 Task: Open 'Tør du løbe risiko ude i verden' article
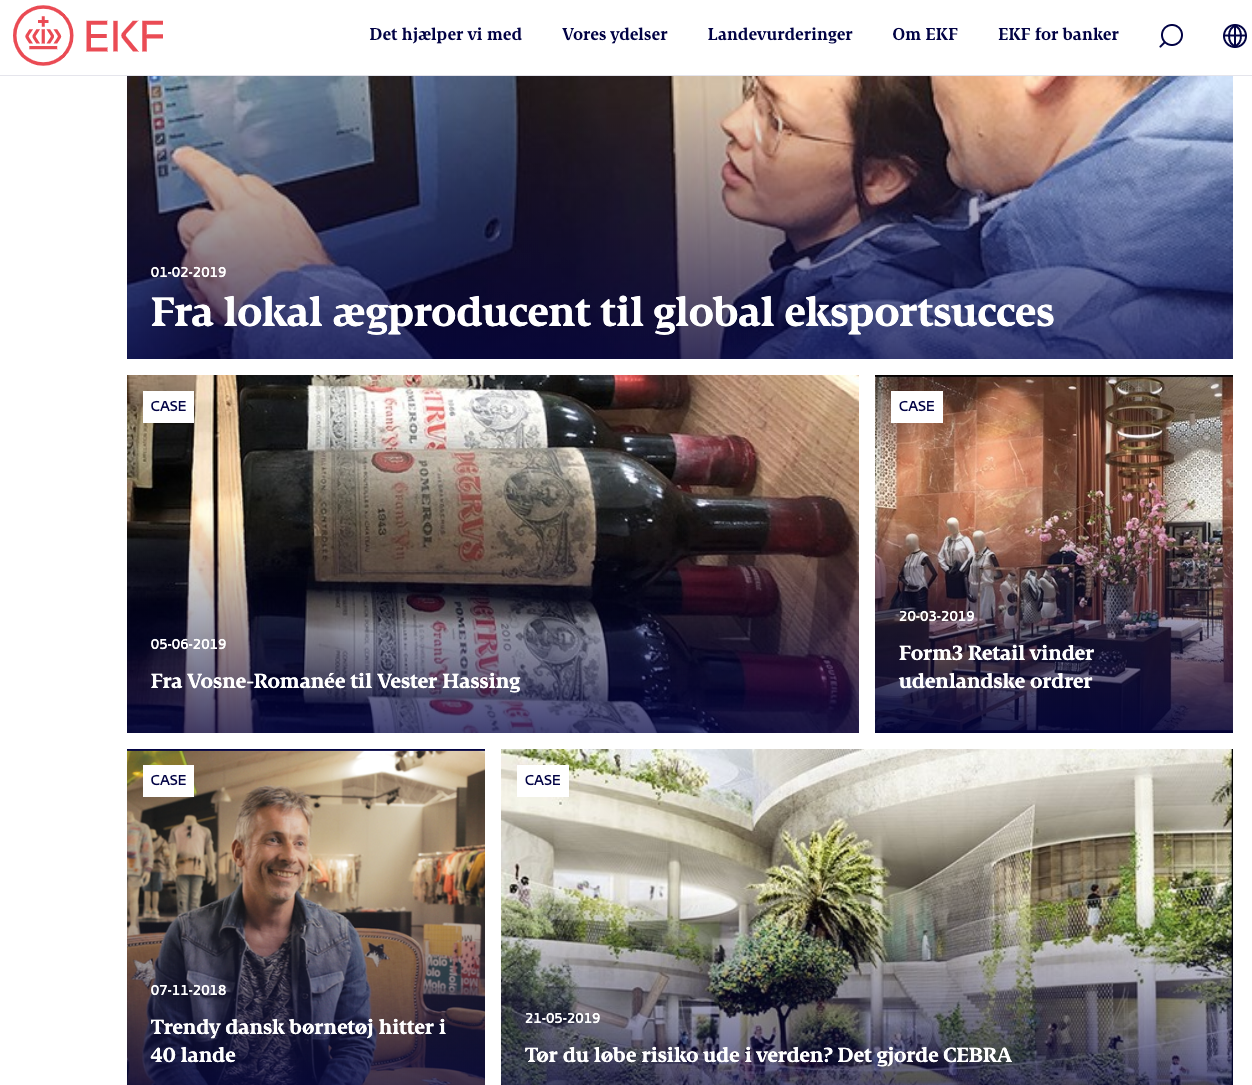click(768, 1055)
